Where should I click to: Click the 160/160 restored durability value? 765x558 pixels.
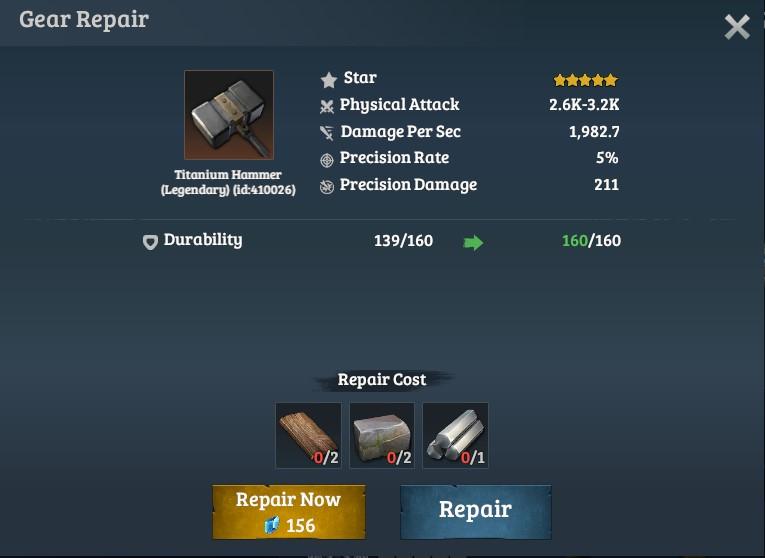tap(591, 240)
